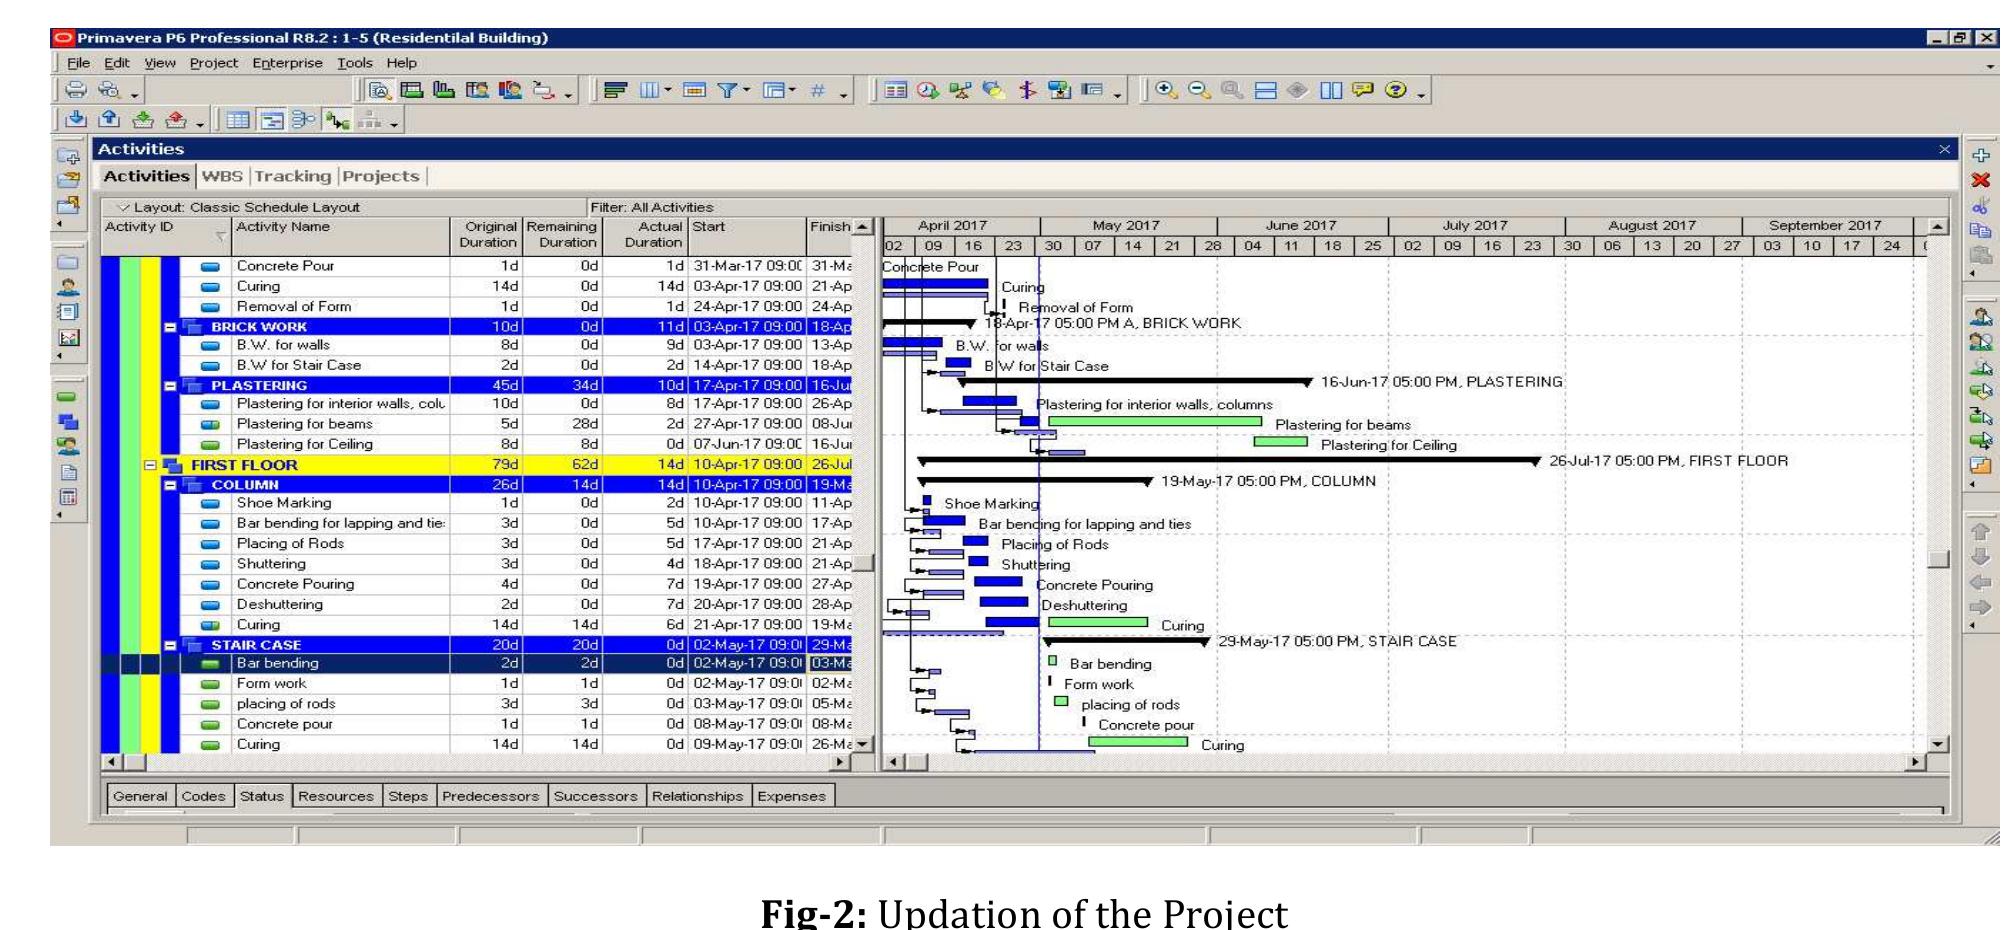2013x930 pixels.
Task: Open the Bars formatting tool
Action: [615, 90]
